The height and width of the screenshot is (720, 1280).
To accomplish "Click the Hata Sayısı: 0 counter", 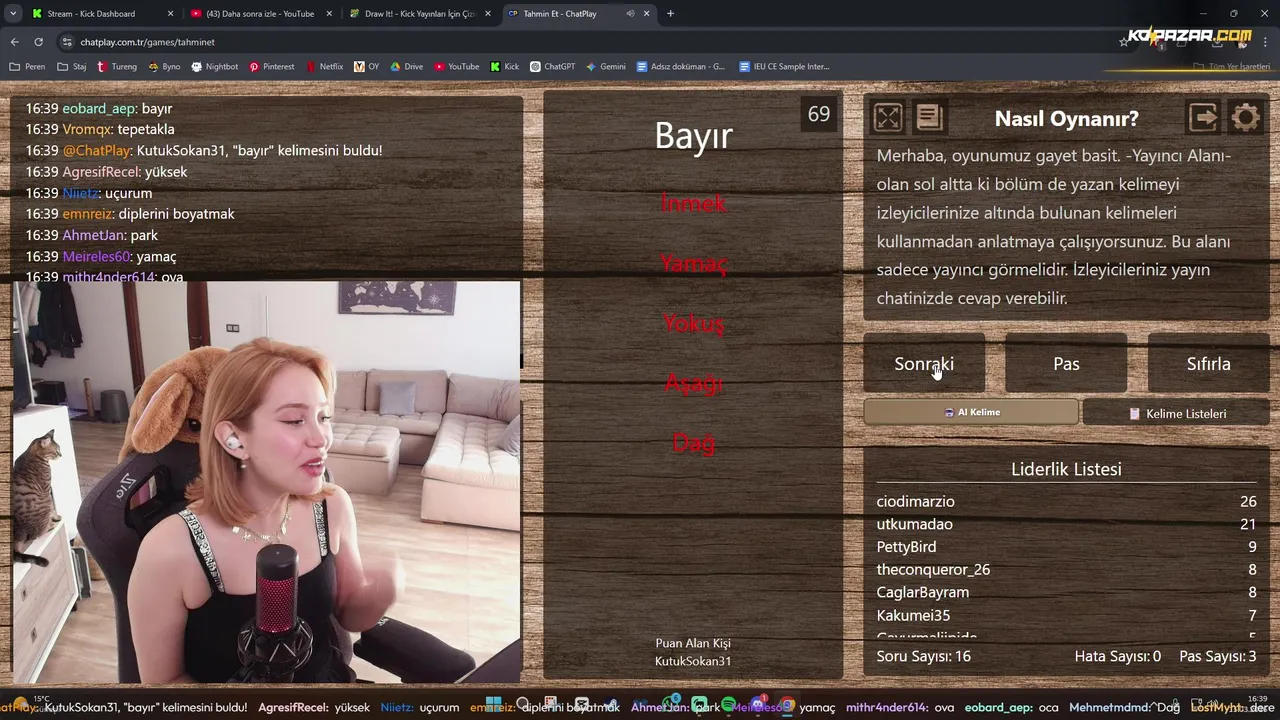I will 1117,656.
